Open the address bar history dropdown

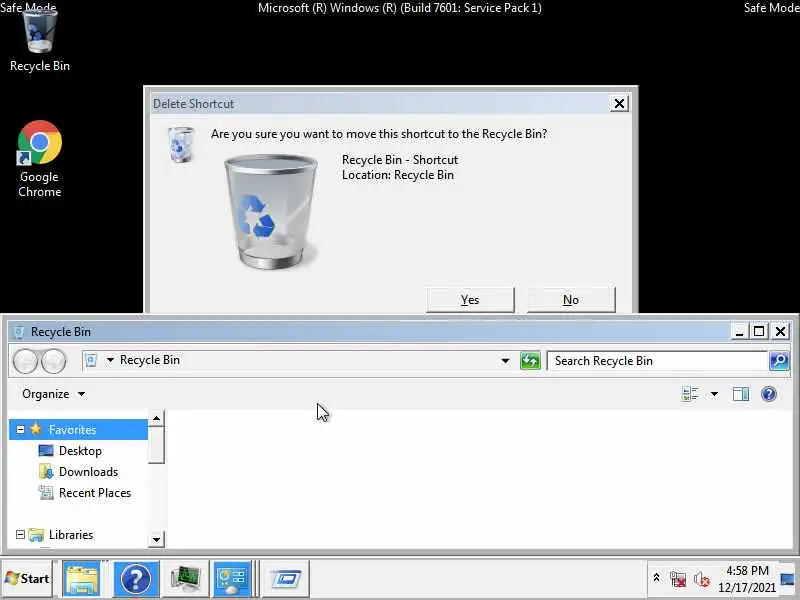[x=505, y=361]
